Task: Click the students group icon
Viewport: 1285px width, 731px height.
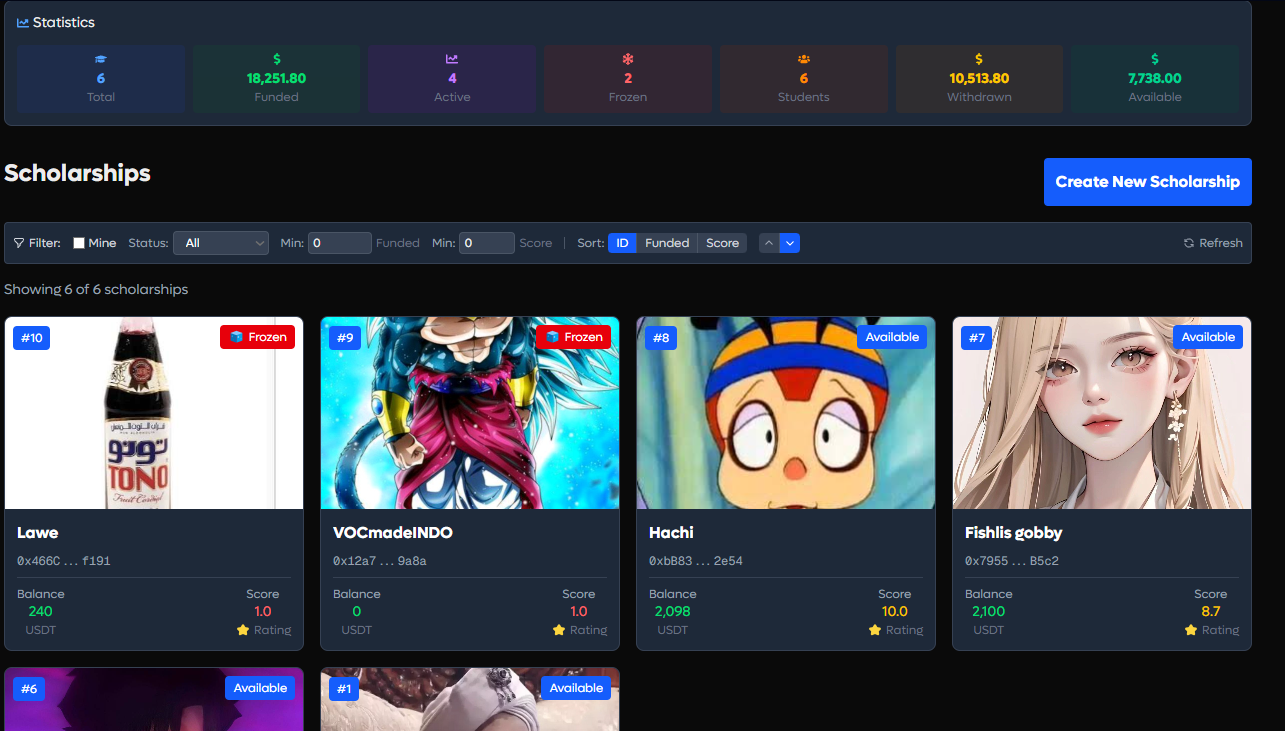Action: tap(804, 59)
